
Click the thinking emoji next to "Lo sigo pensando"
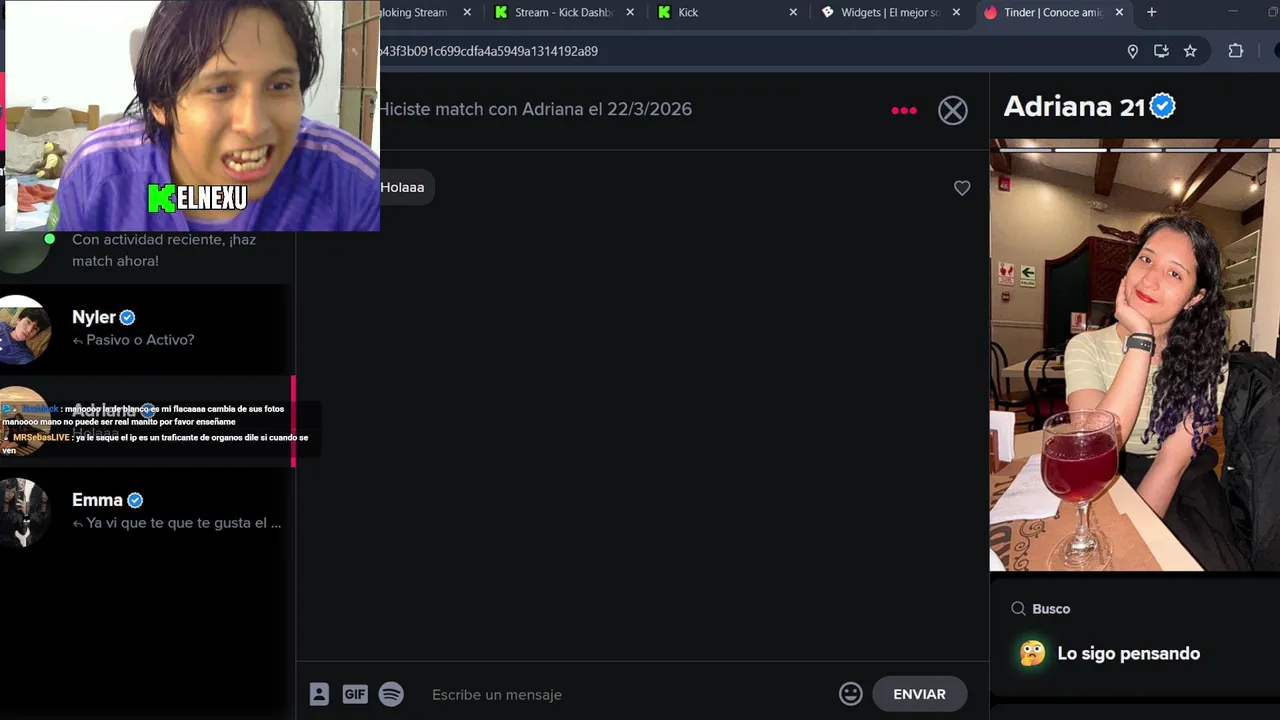click(x=1033, y=654)
